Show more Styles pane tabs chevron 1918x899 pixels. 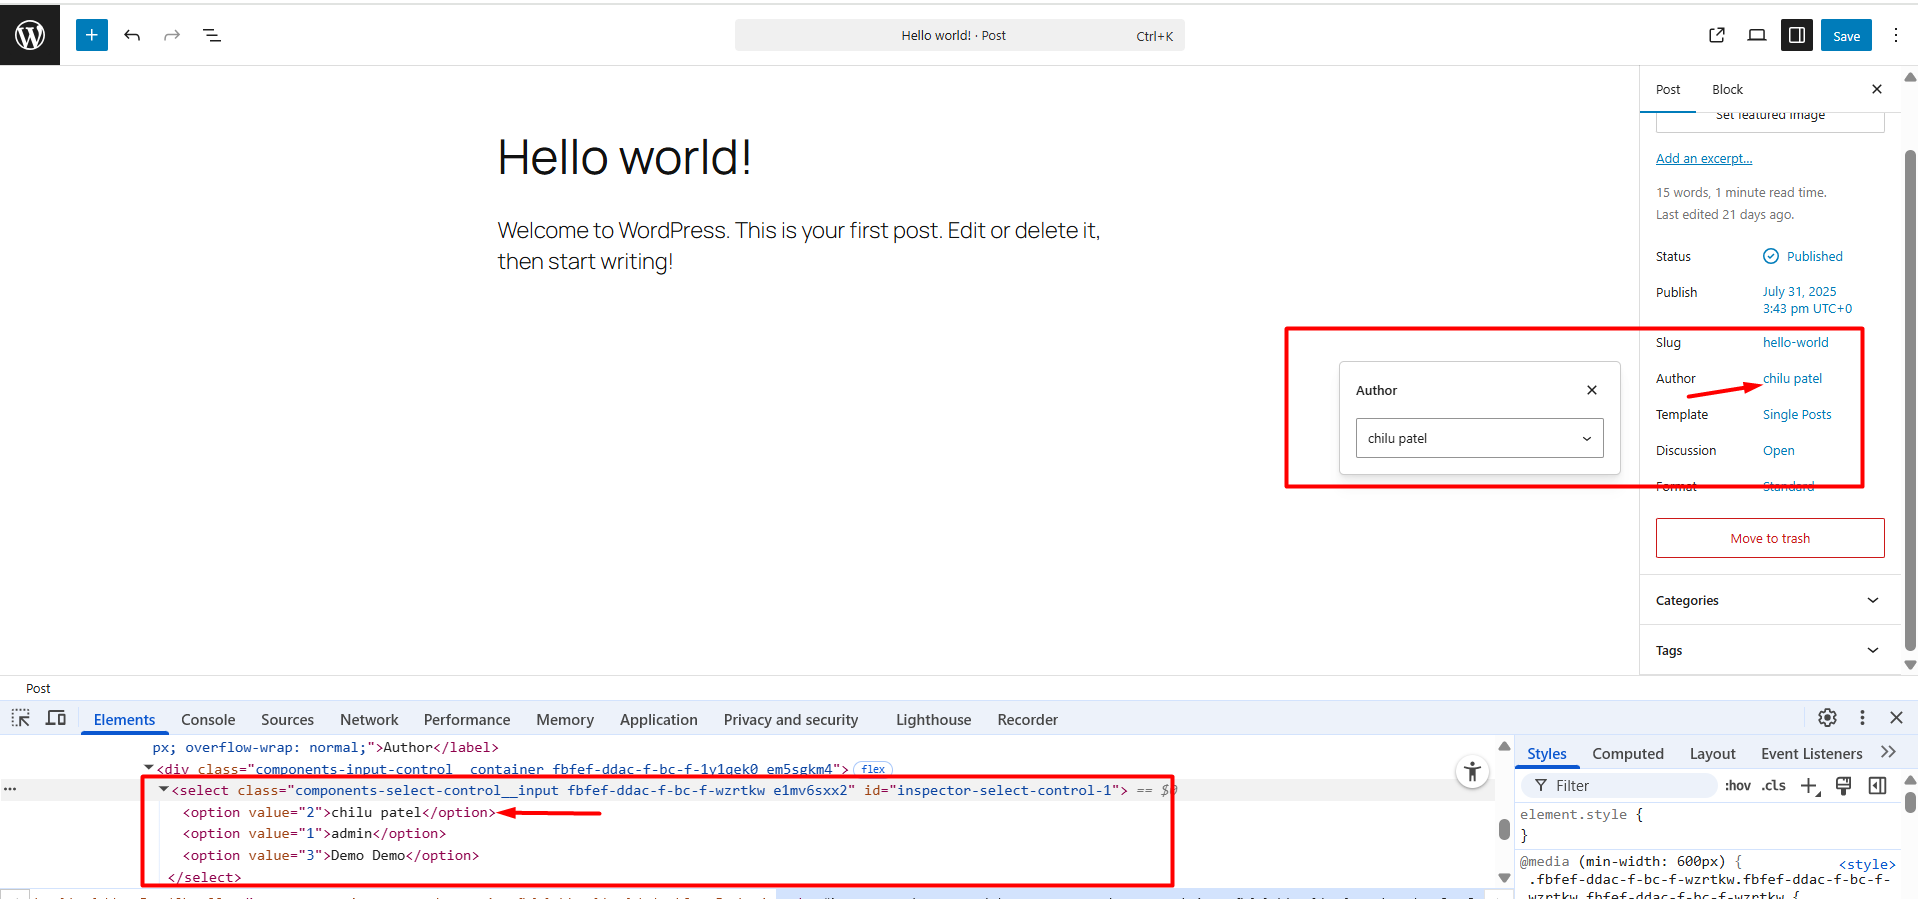1888,753
